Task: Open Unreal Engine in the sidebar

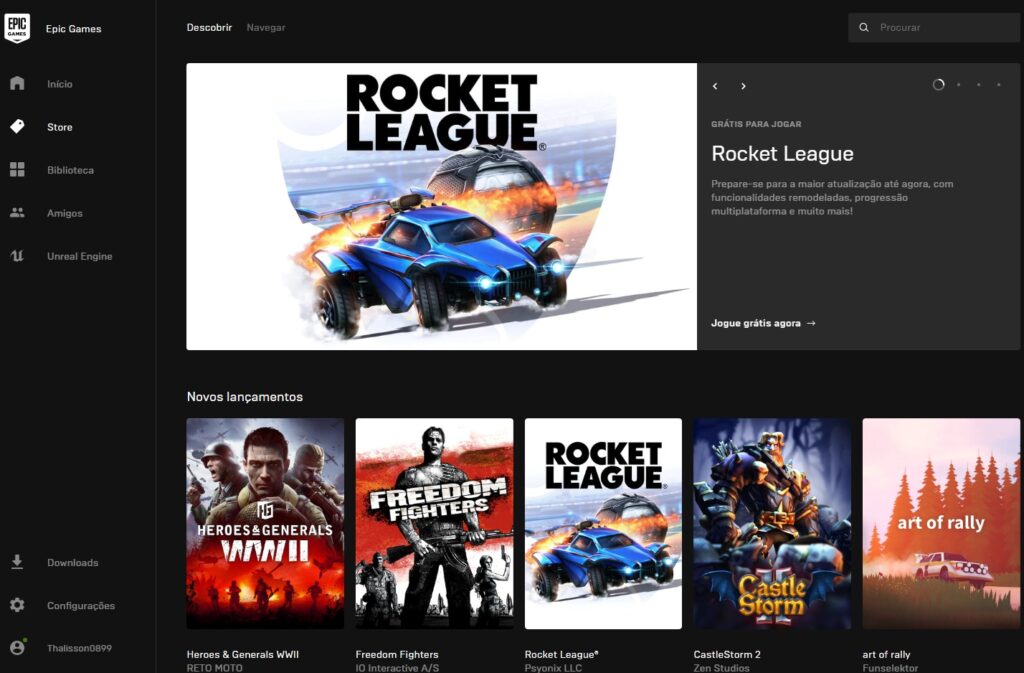Action: (80, 256)
